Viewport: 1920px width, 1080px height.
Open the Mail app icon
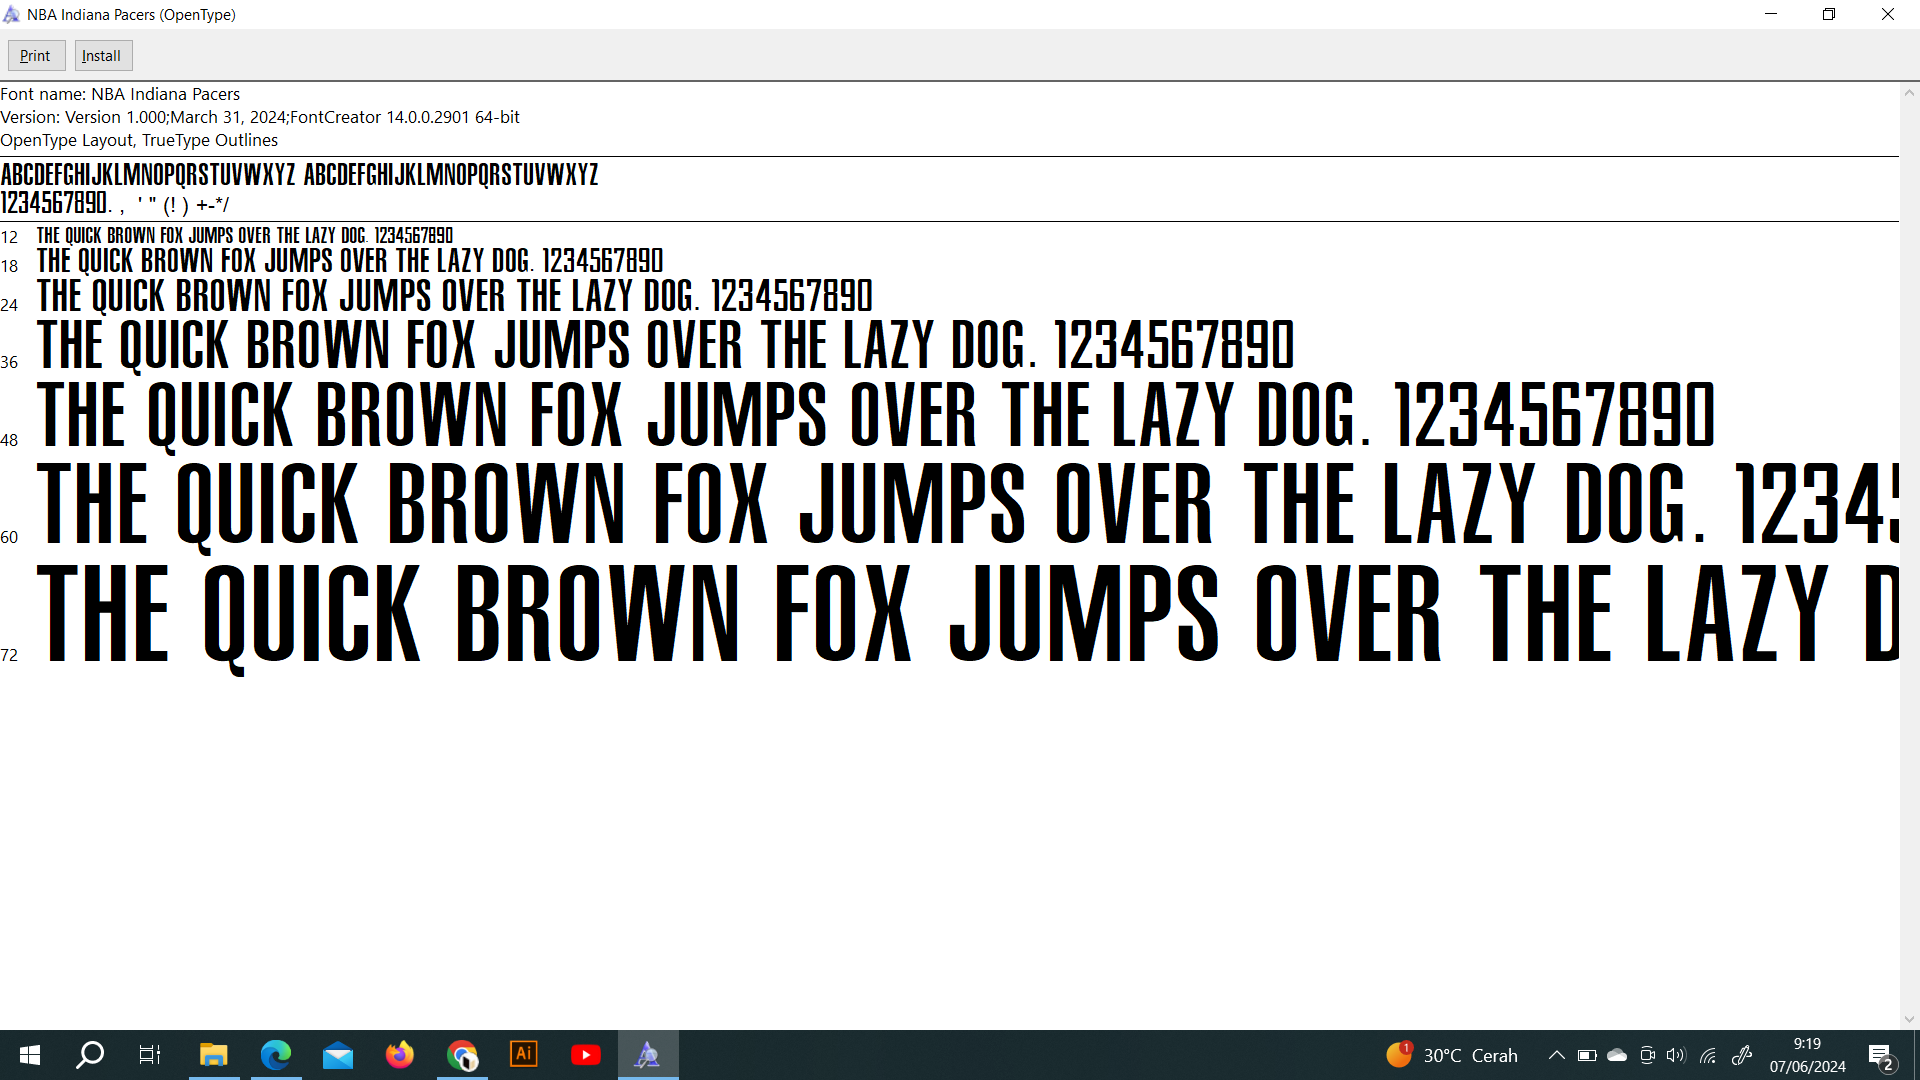coord(338,1055)
